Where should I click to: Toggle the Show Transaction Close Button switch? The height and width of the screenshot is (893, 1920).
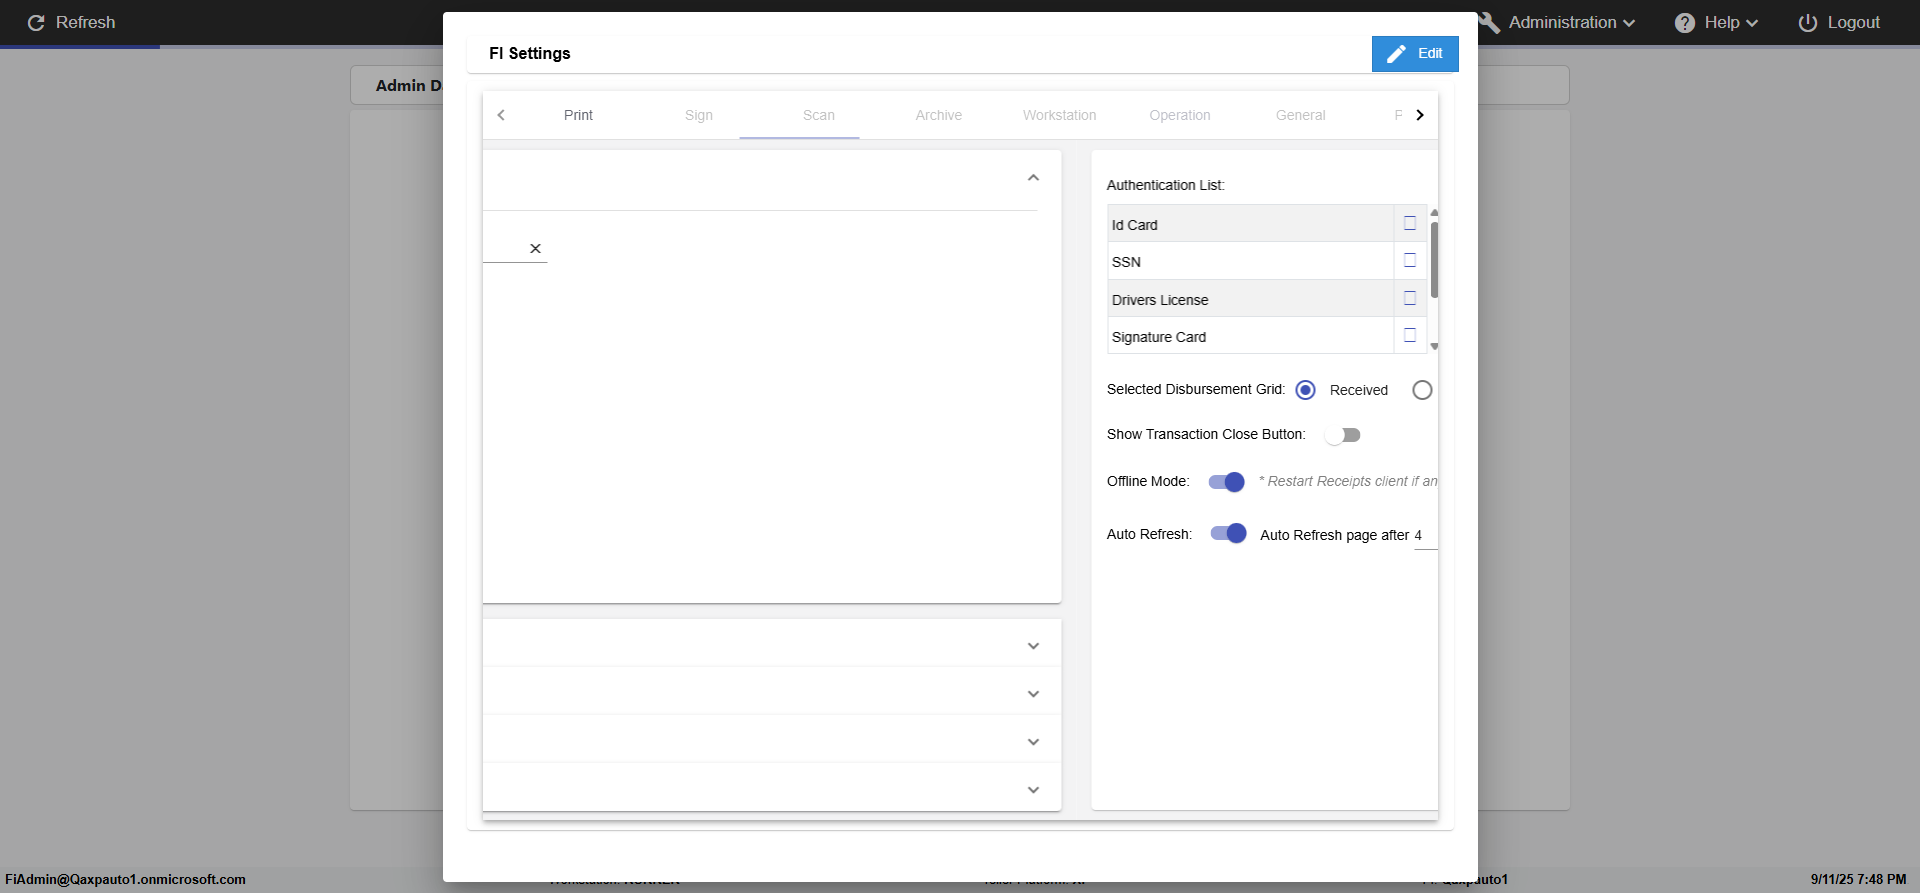click(x=1342, y=435)
